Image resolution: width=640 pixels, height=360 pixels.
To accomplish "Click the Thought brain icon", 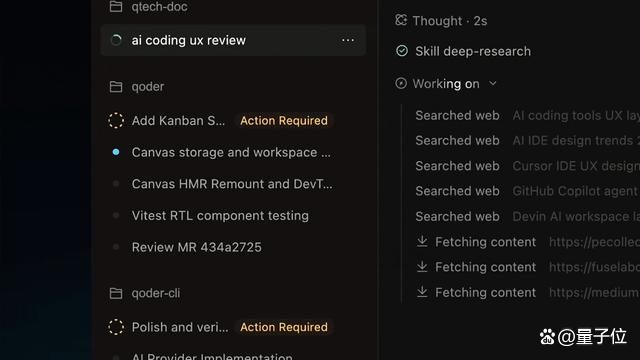I will coord(401,20).
